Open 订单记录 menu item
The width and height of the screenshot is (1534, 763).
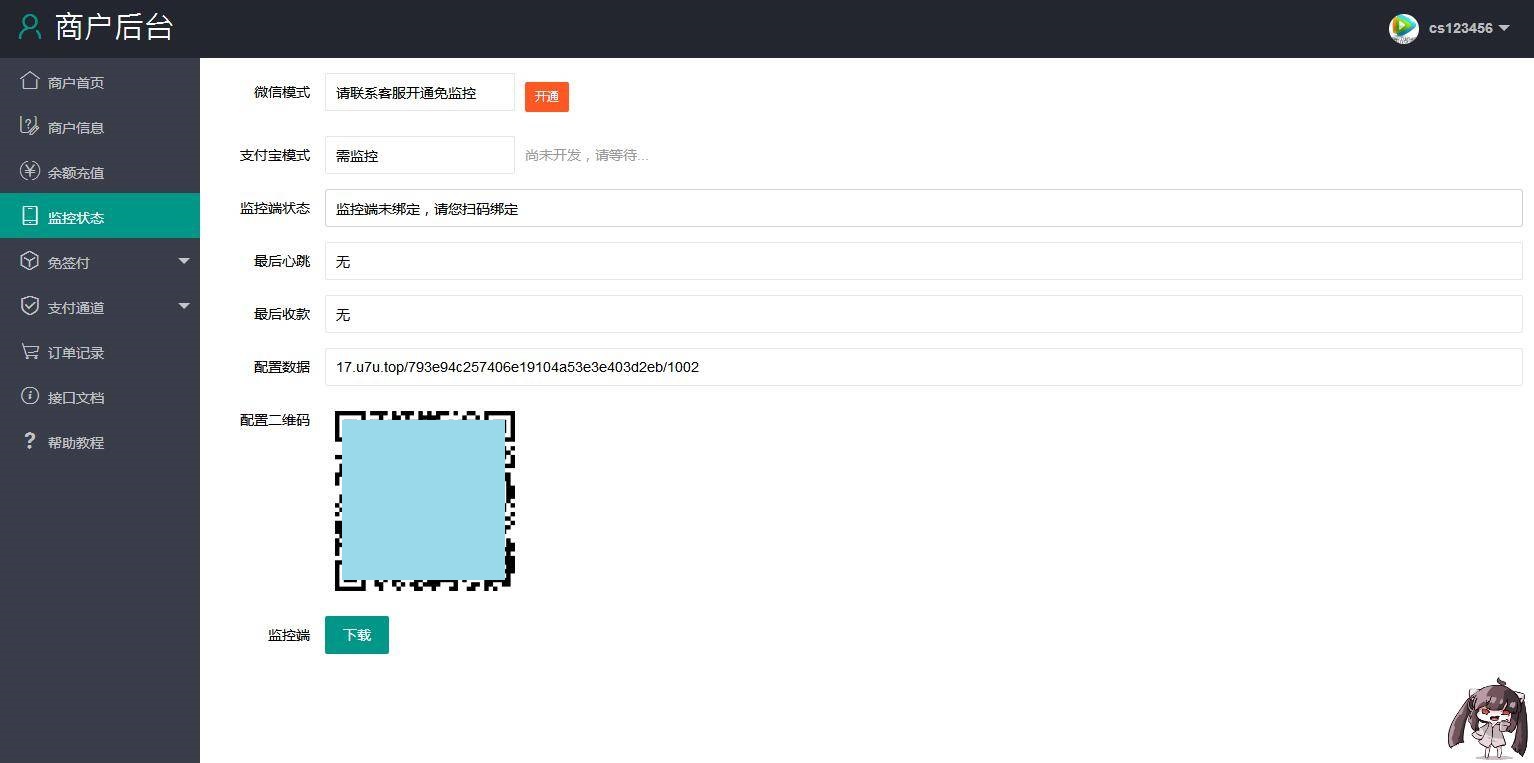coord(76,353)
